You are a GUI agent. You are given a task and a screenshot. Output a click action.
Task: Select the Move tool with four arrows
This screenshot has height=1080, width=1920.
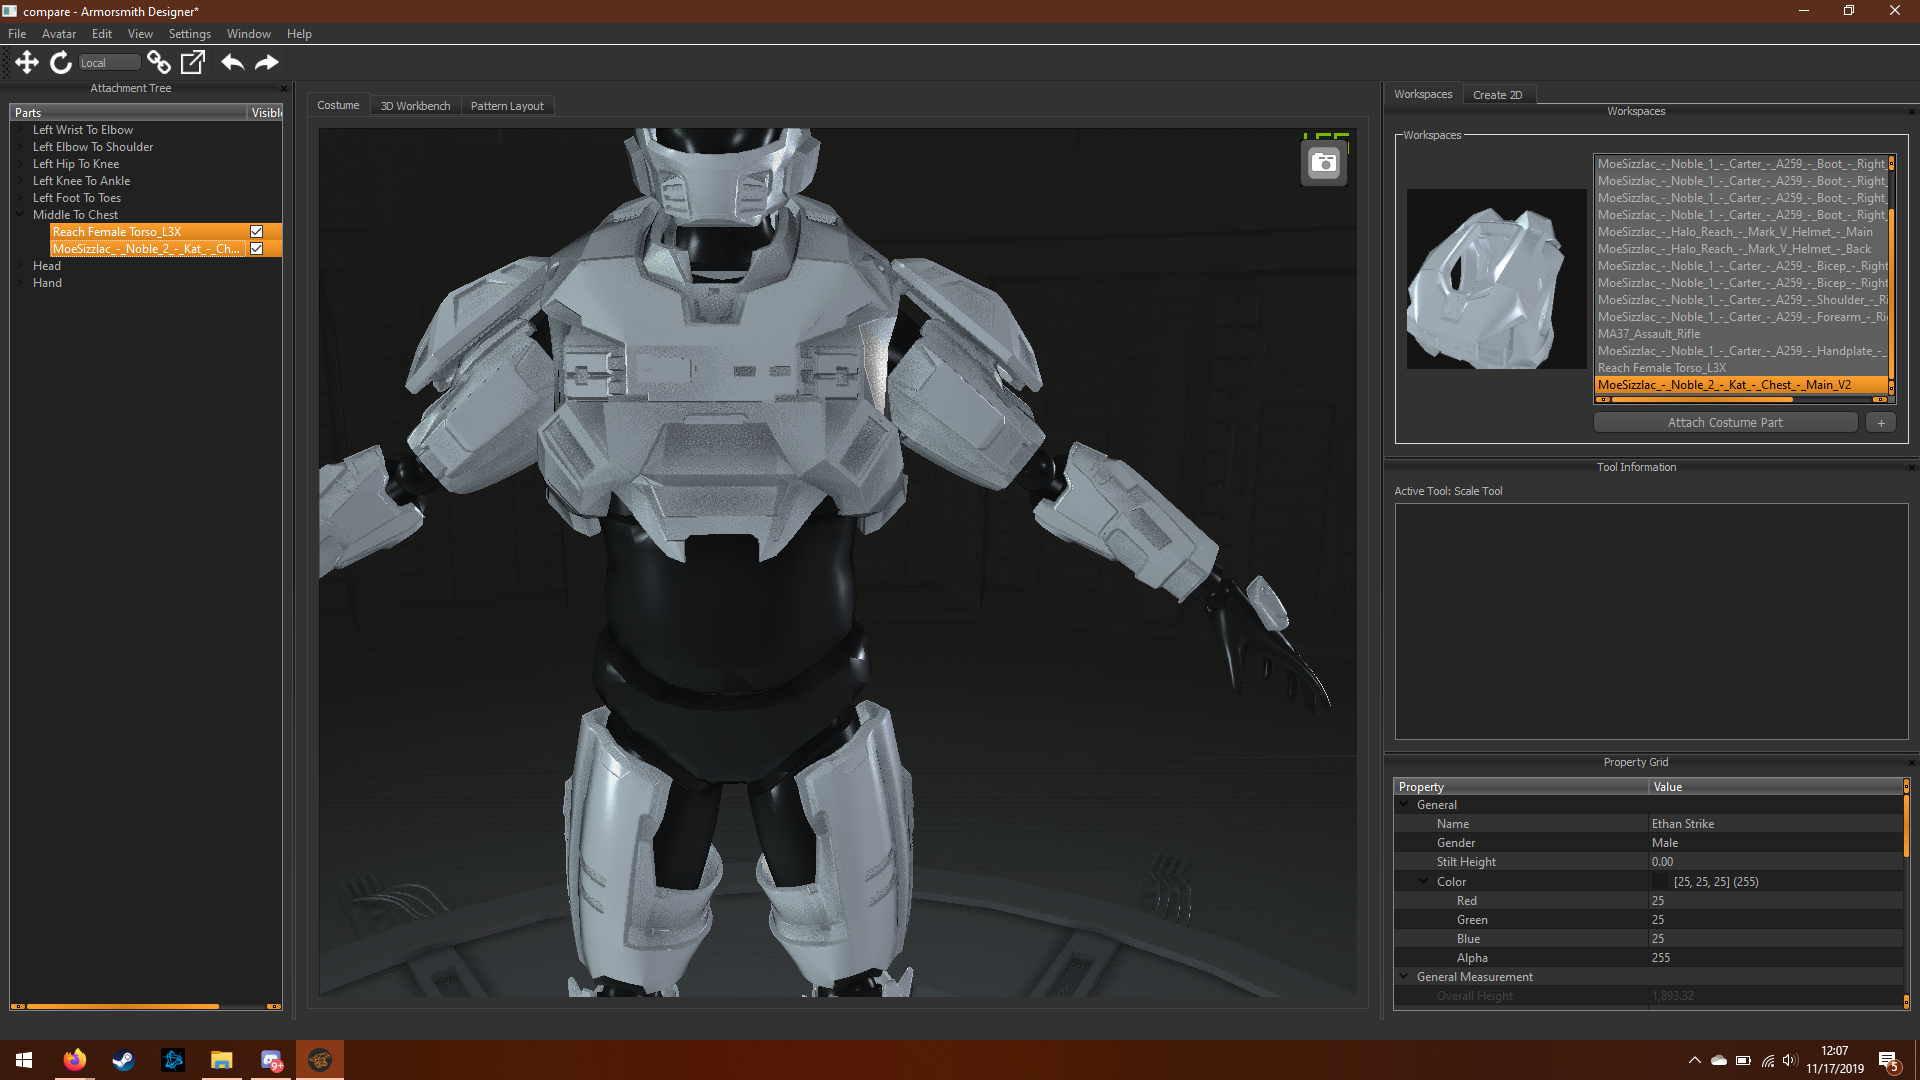[x=27, y=62]
